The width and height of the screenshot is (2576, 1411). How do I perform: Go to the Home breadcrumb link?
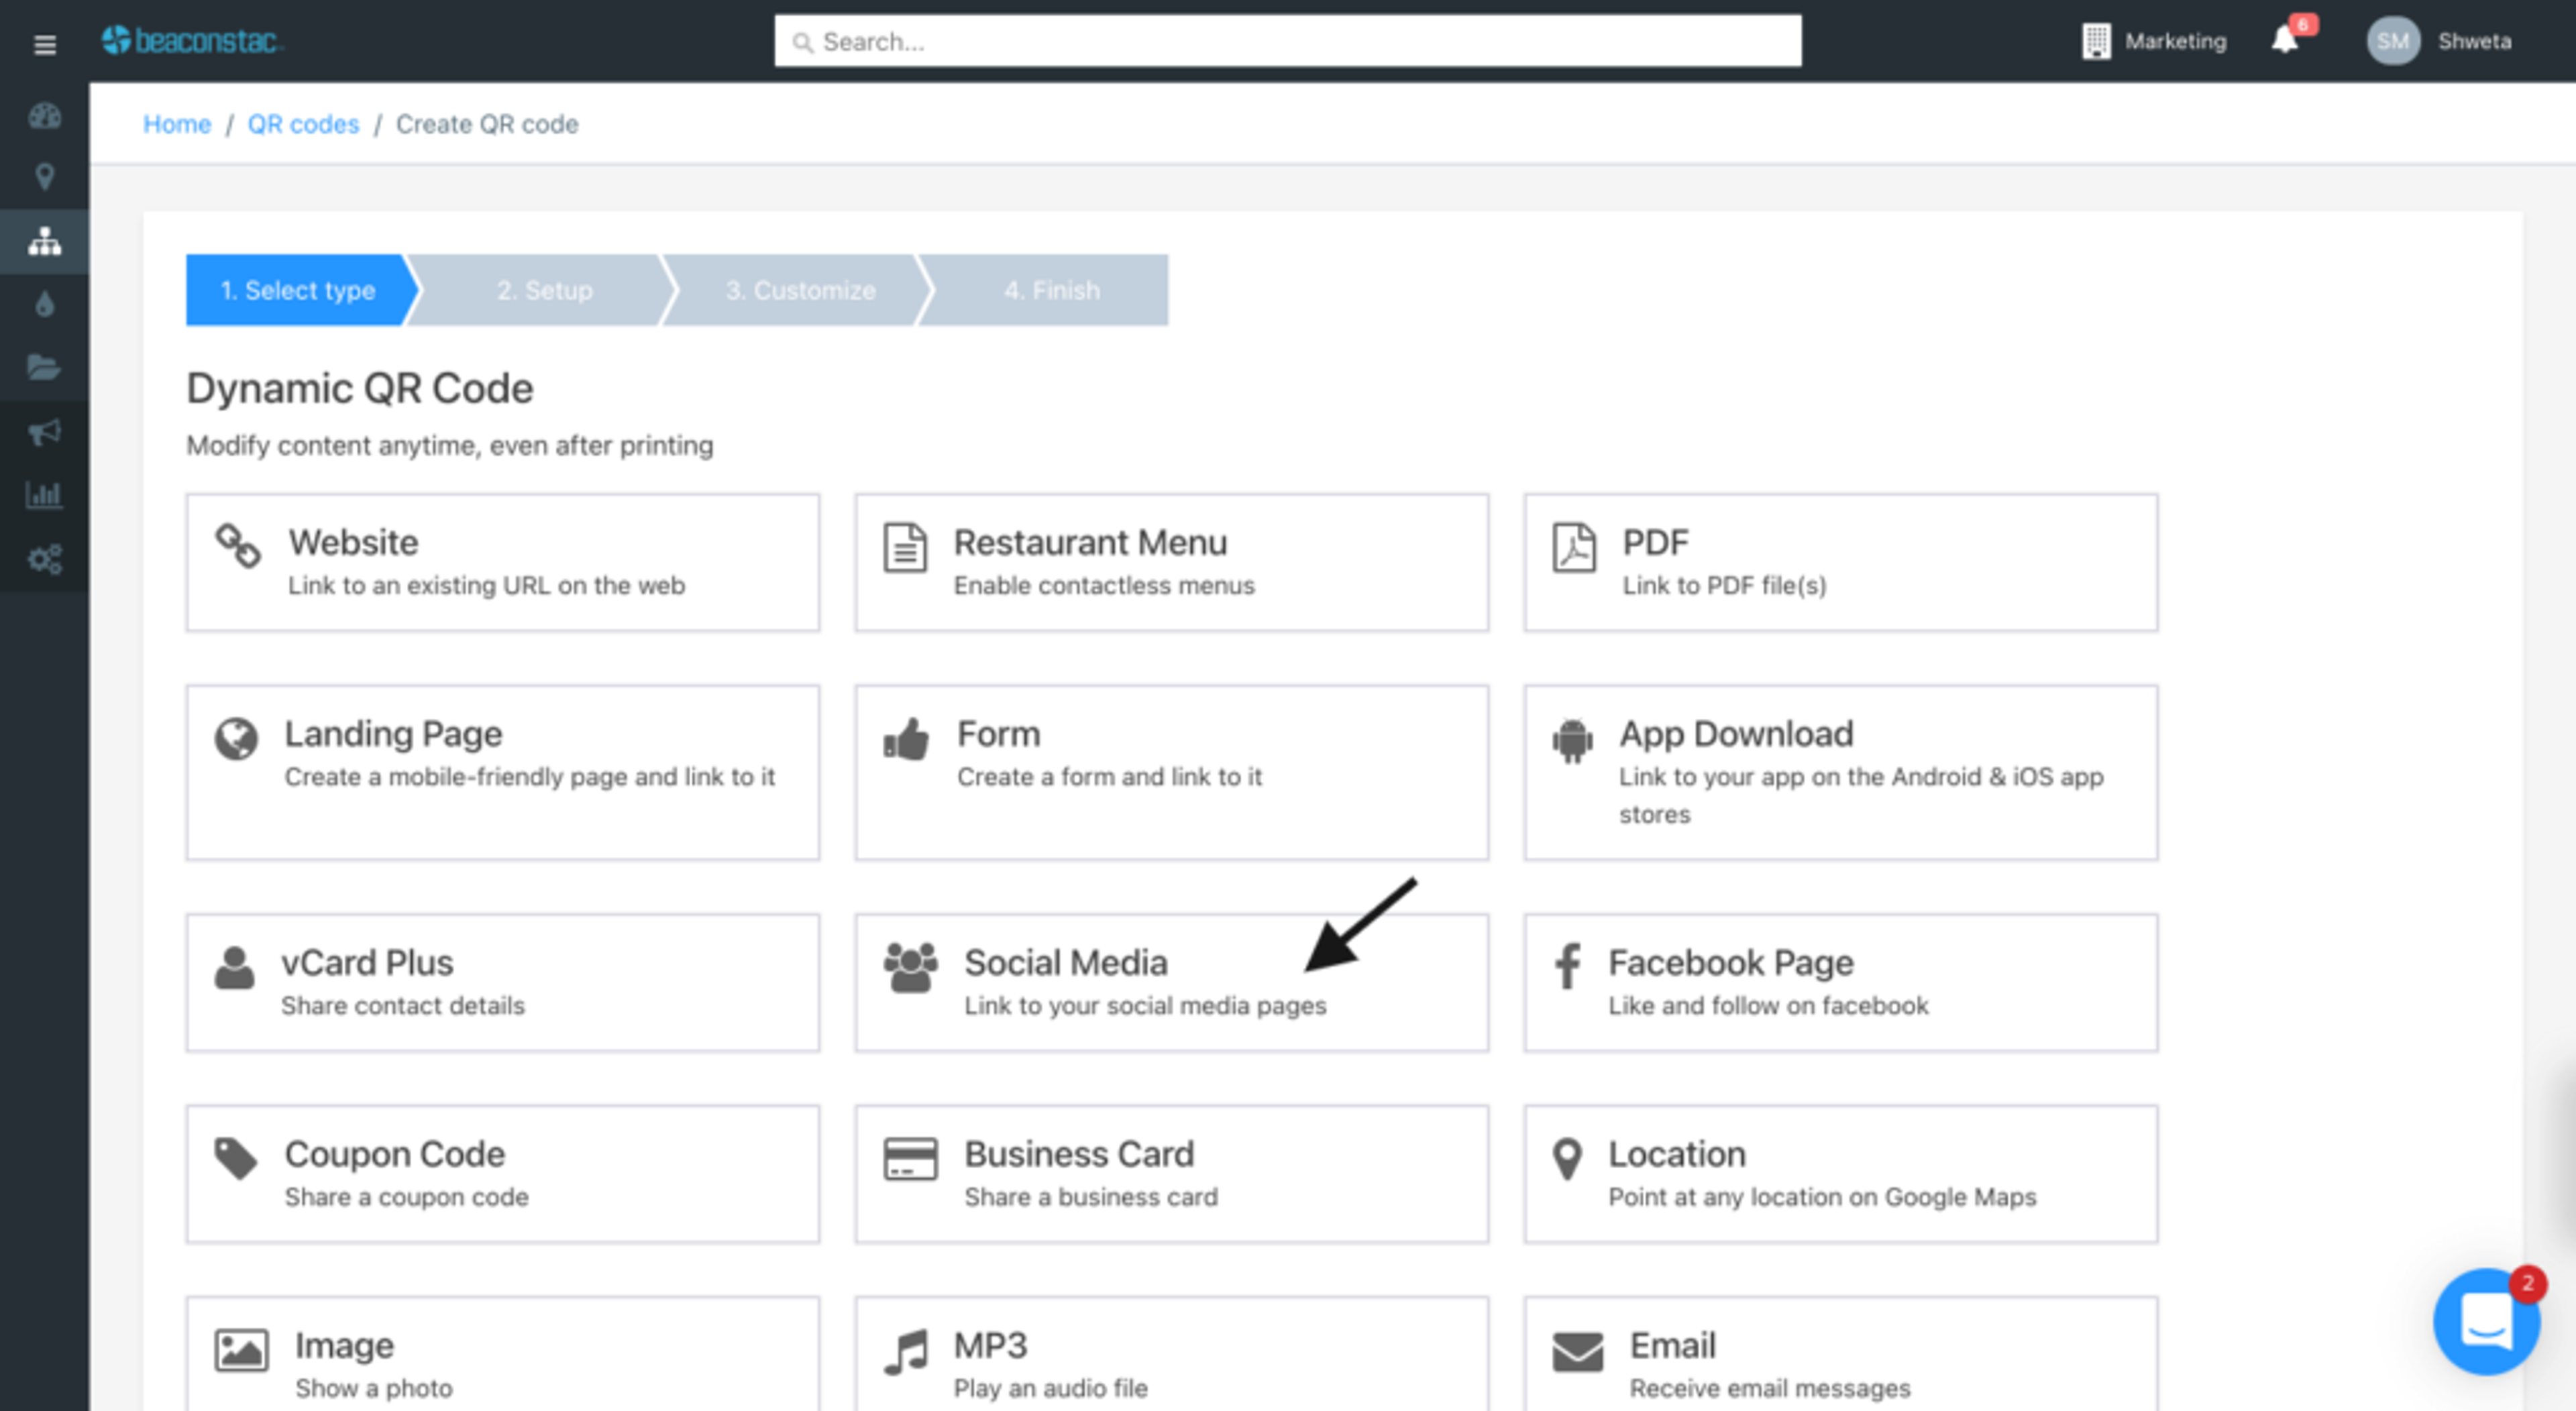click(x=177, y=124)
